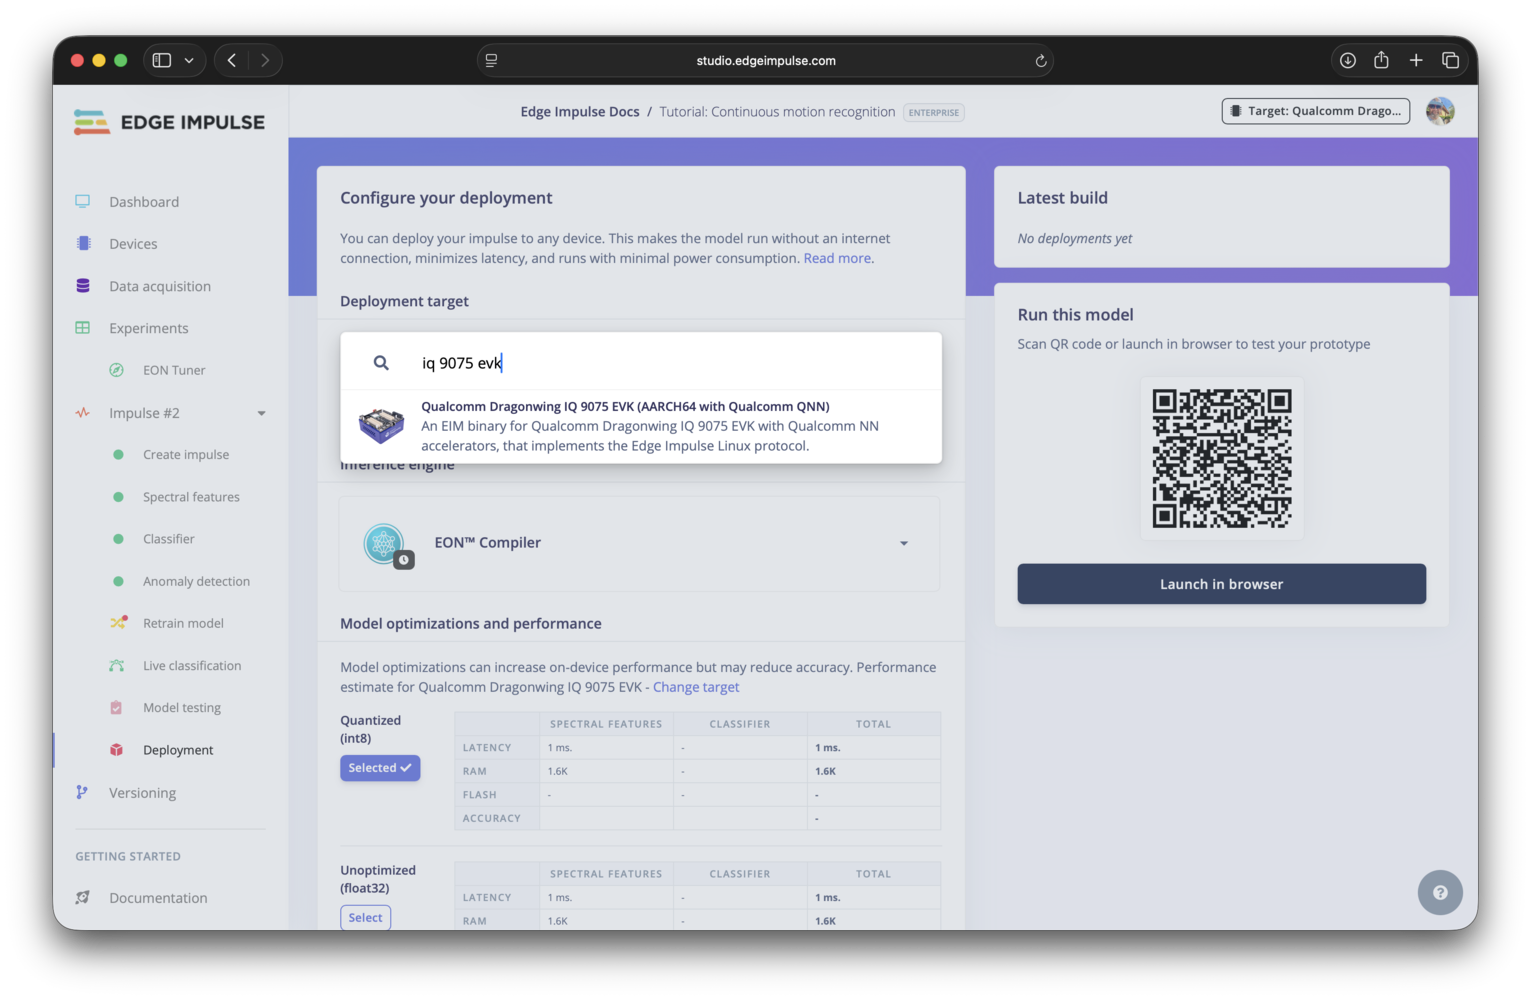1531x1000 pixels.
Task: Click the Safari share icon
Action: point(1381,60)
